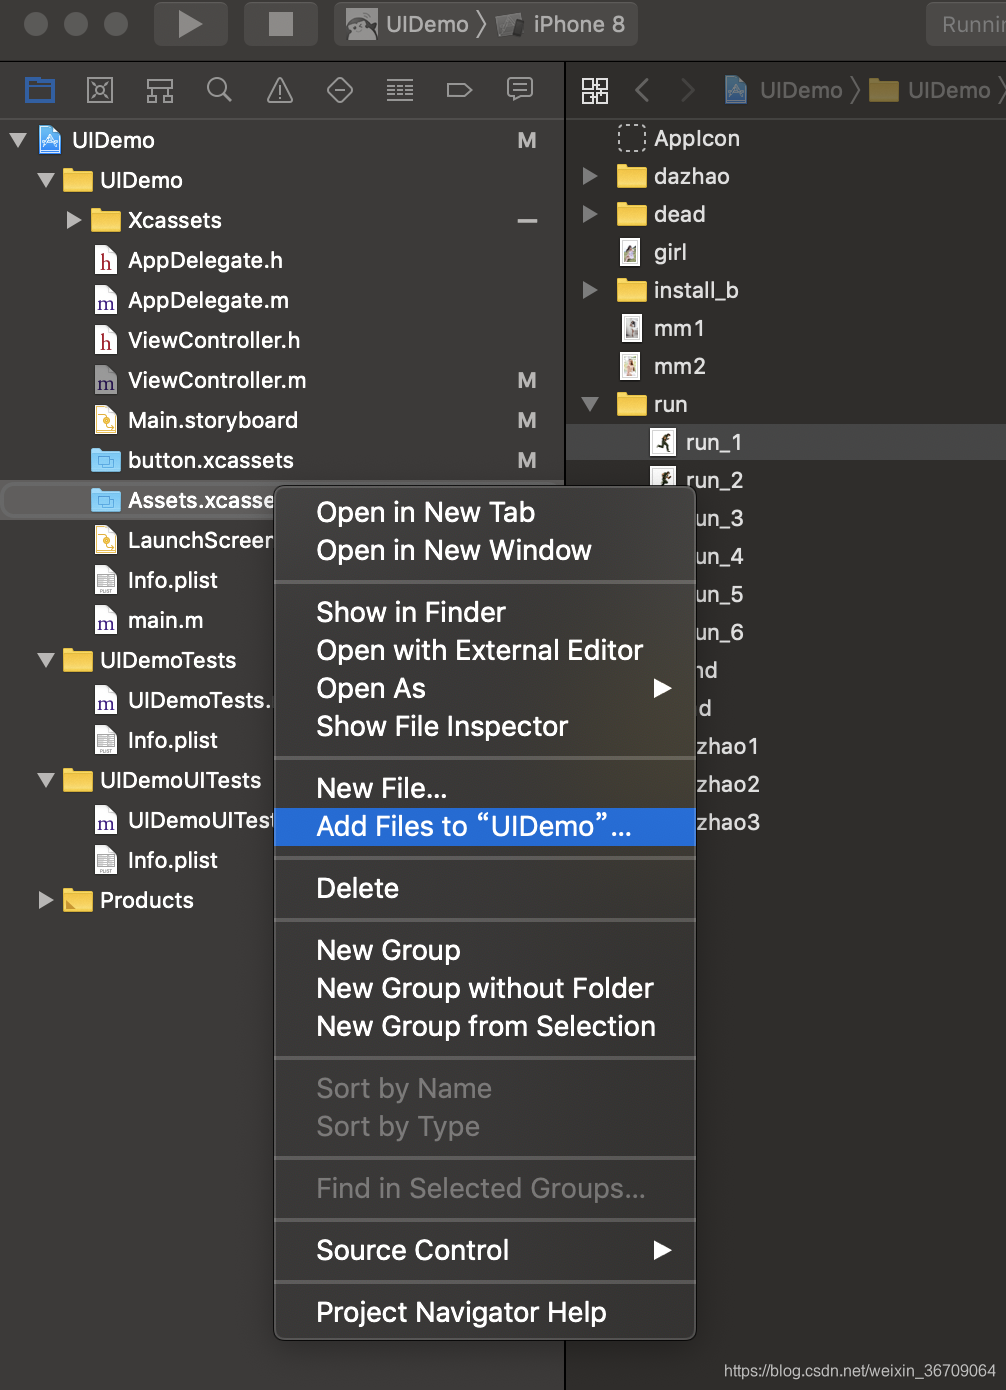The height and width of the screenshot is (1390, 1006).
Task: Select AppDelegate.h file
Action: point(205,260)
